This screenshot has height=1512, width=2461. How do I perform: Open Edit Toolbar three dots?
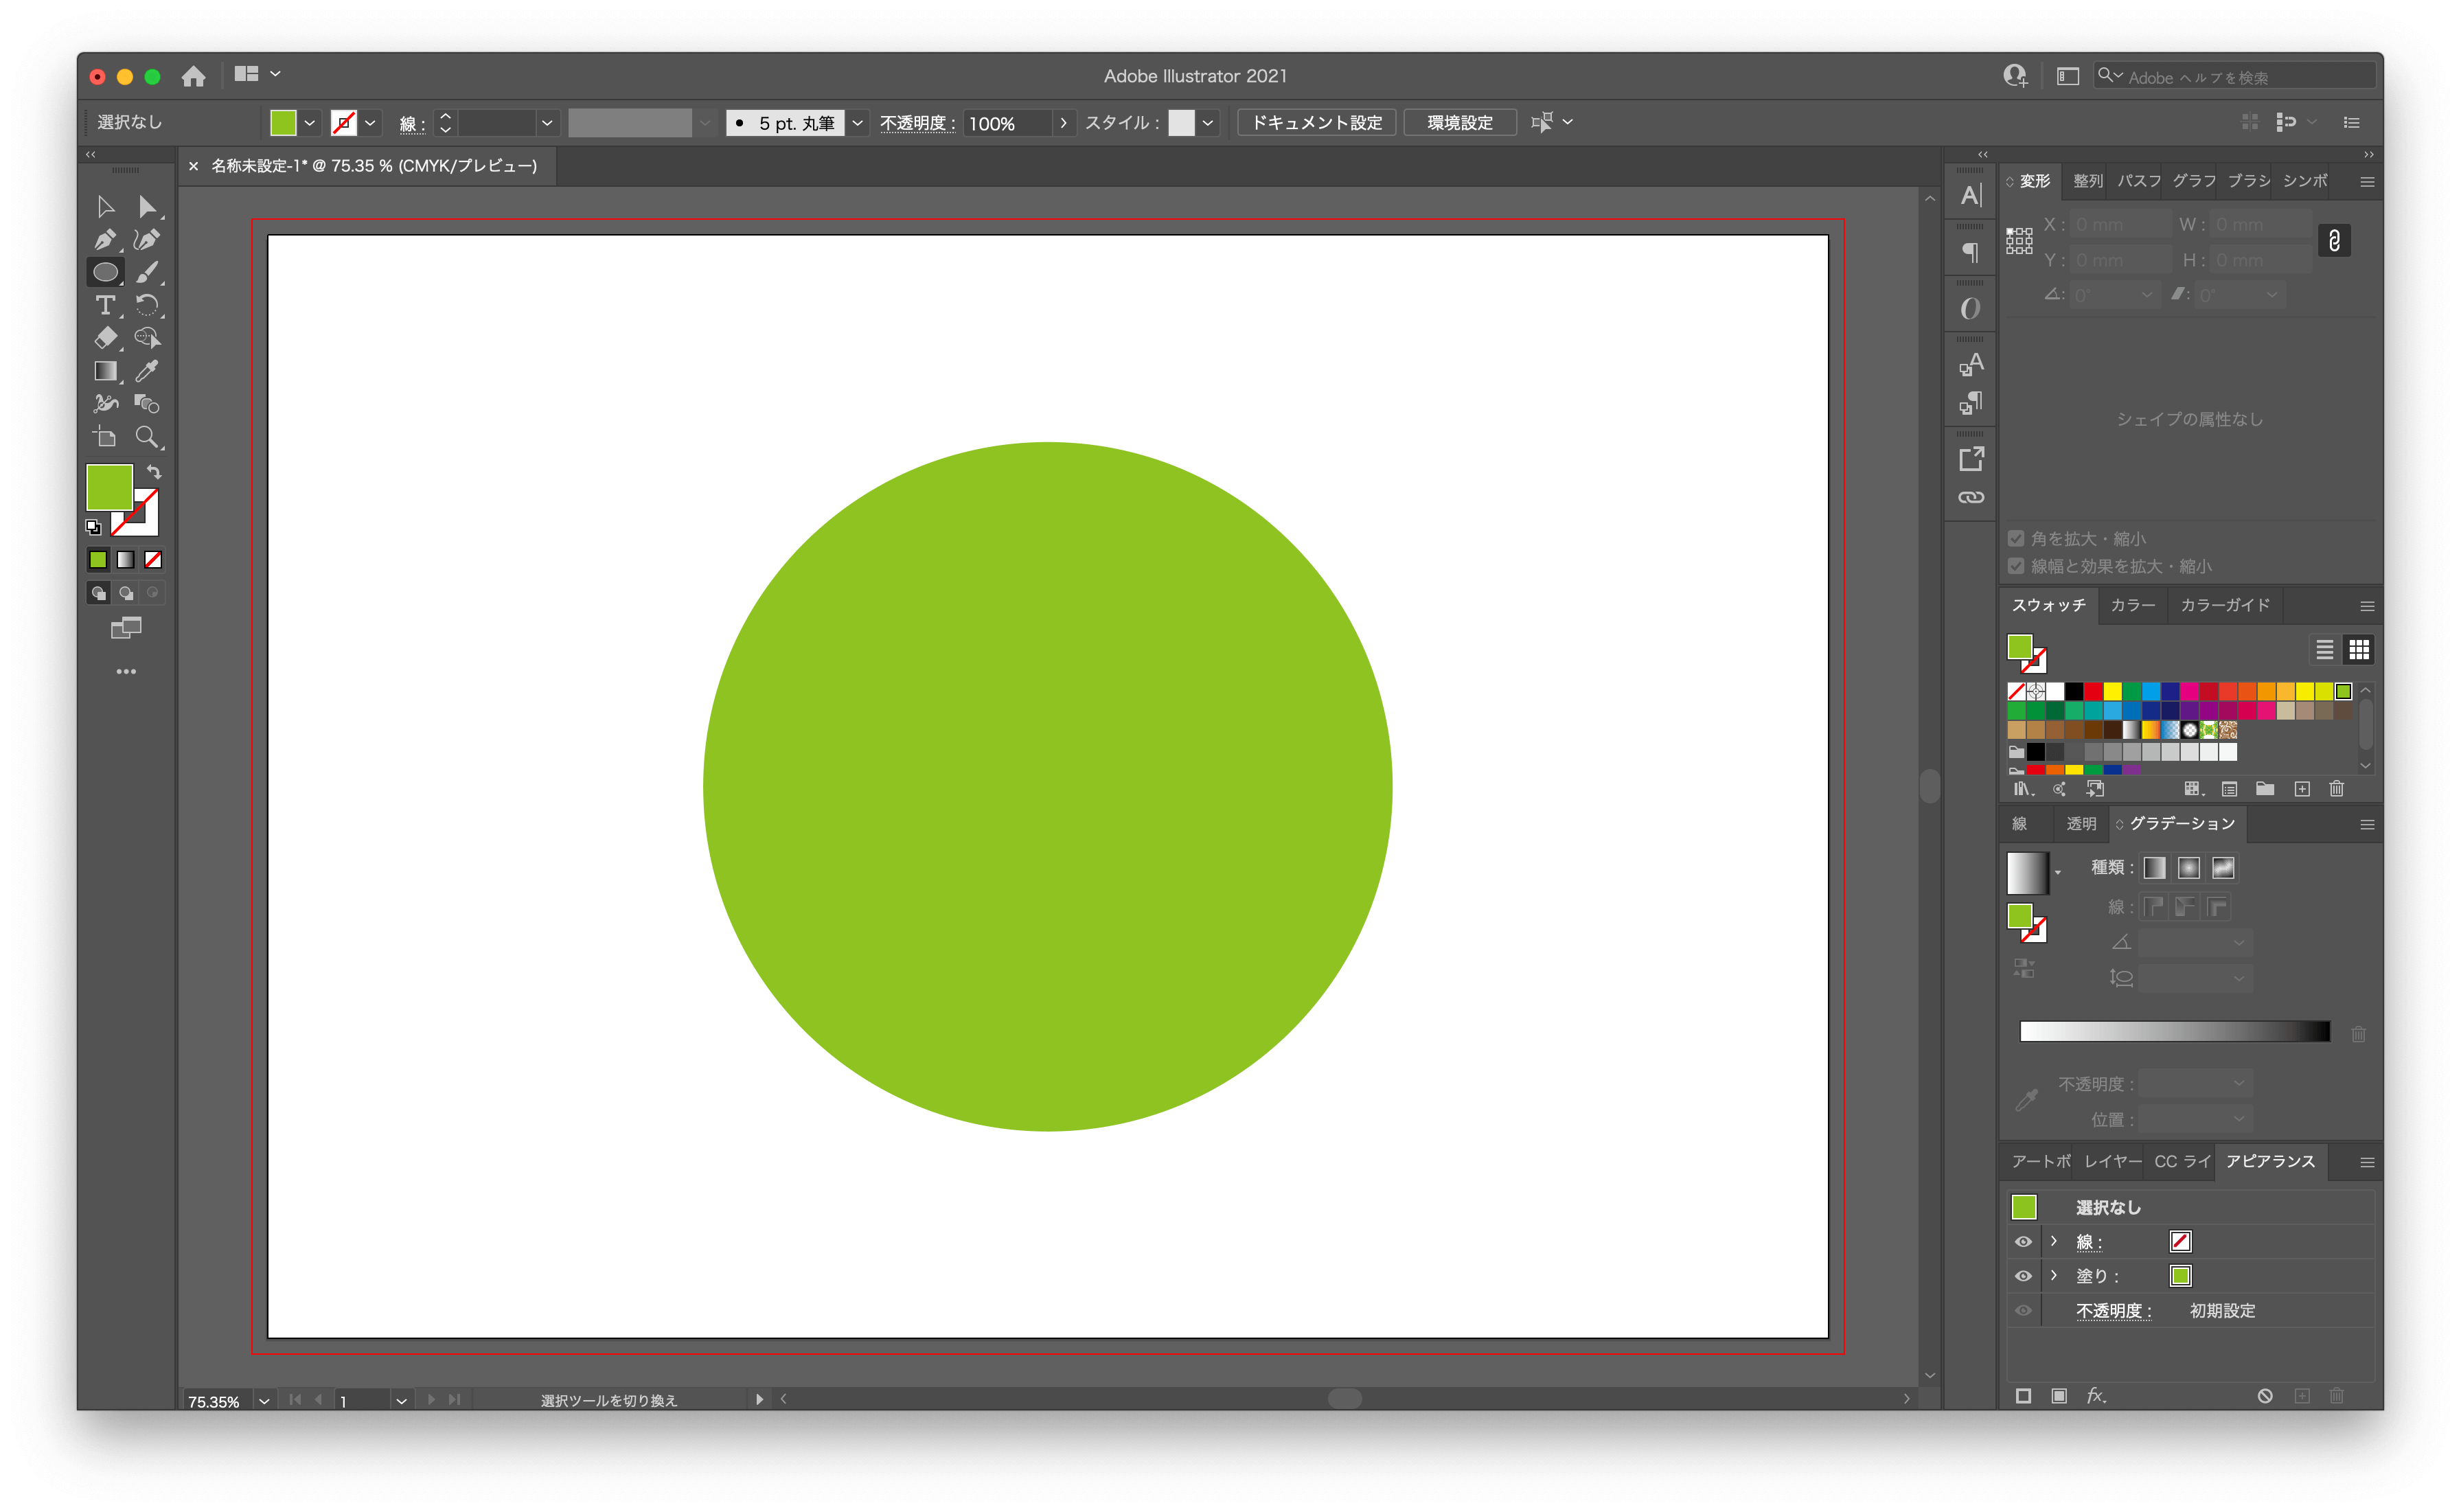pyautogui.click(x=126, y=672)
